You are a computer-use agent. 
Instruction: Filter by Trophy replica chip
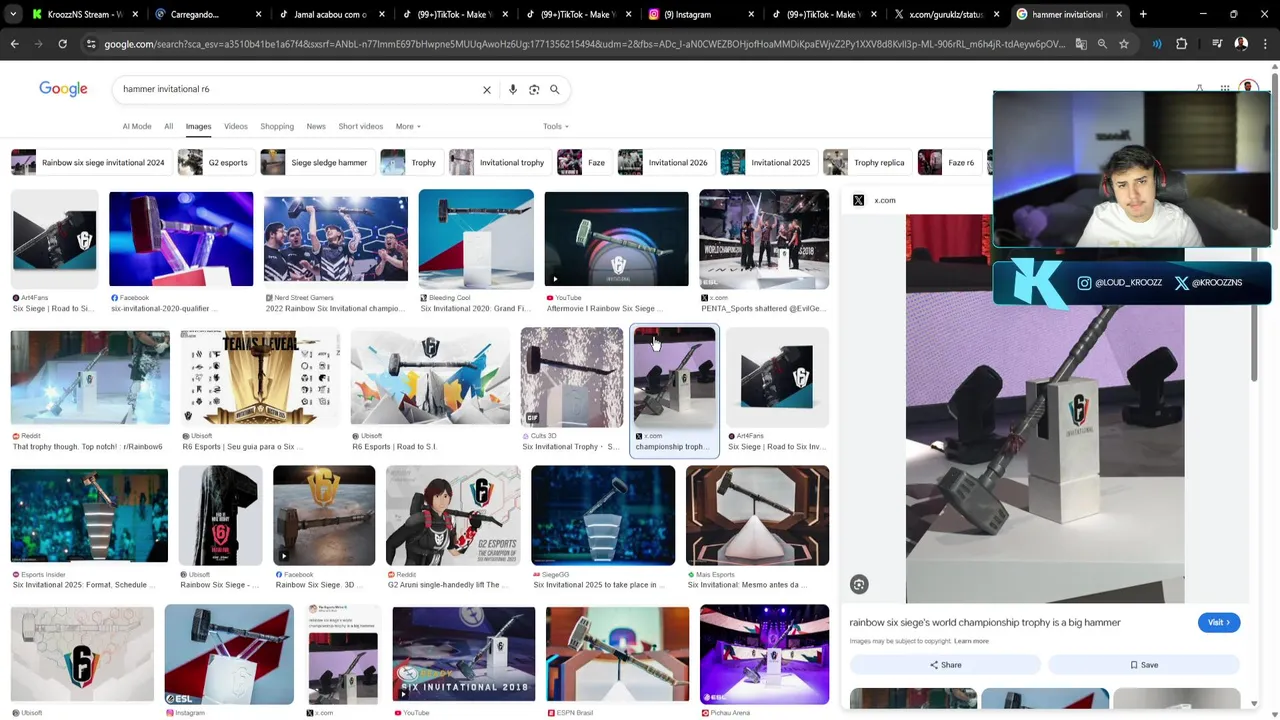coord(866,162)
